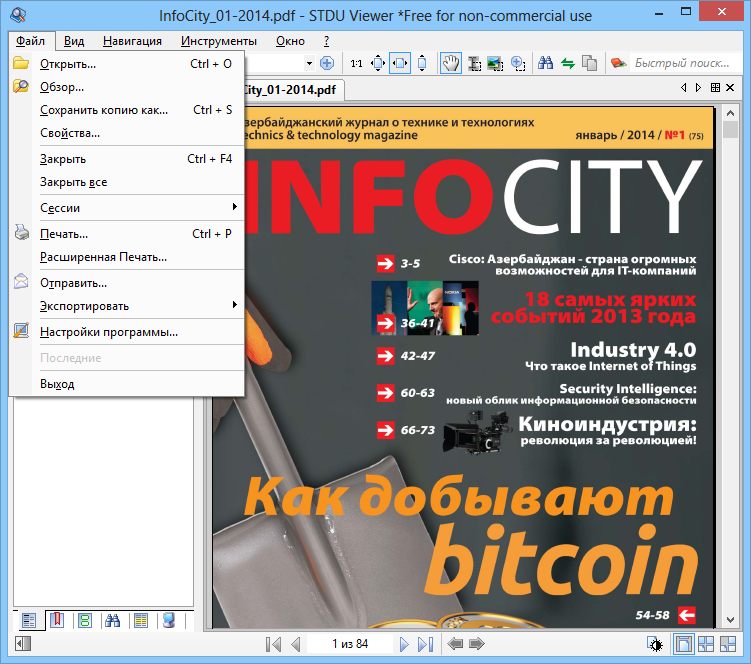The width and height of the screenshot is (751, 664).
Task: Open bookmarks sidebar tab icon
Action: point(57,620)
